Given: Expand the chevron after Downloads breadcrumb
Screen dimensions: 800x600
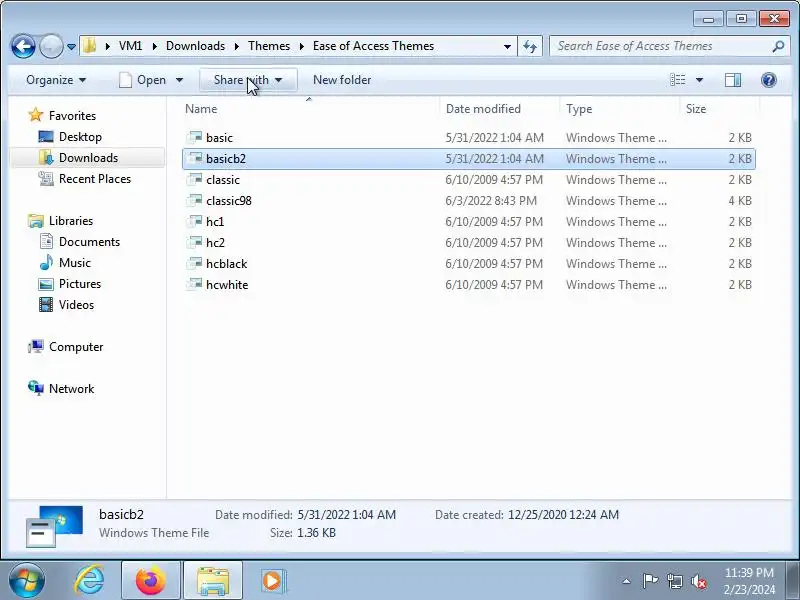Looking at the screenshot, I should (x=237, y=46).
